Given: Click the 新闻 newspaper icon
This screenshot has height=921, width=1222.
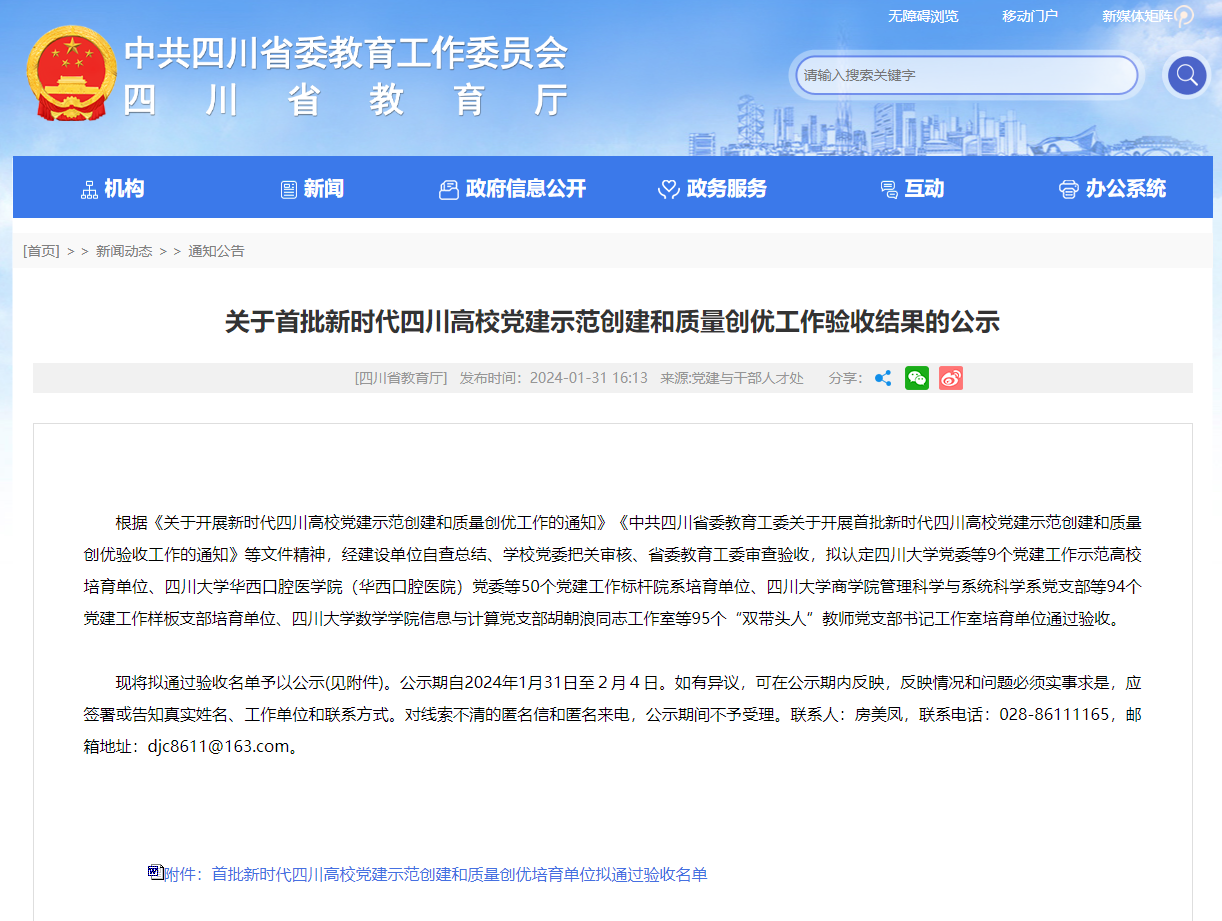Looking at the screenshot, I should pyautogui.click(x=289, y=189).
